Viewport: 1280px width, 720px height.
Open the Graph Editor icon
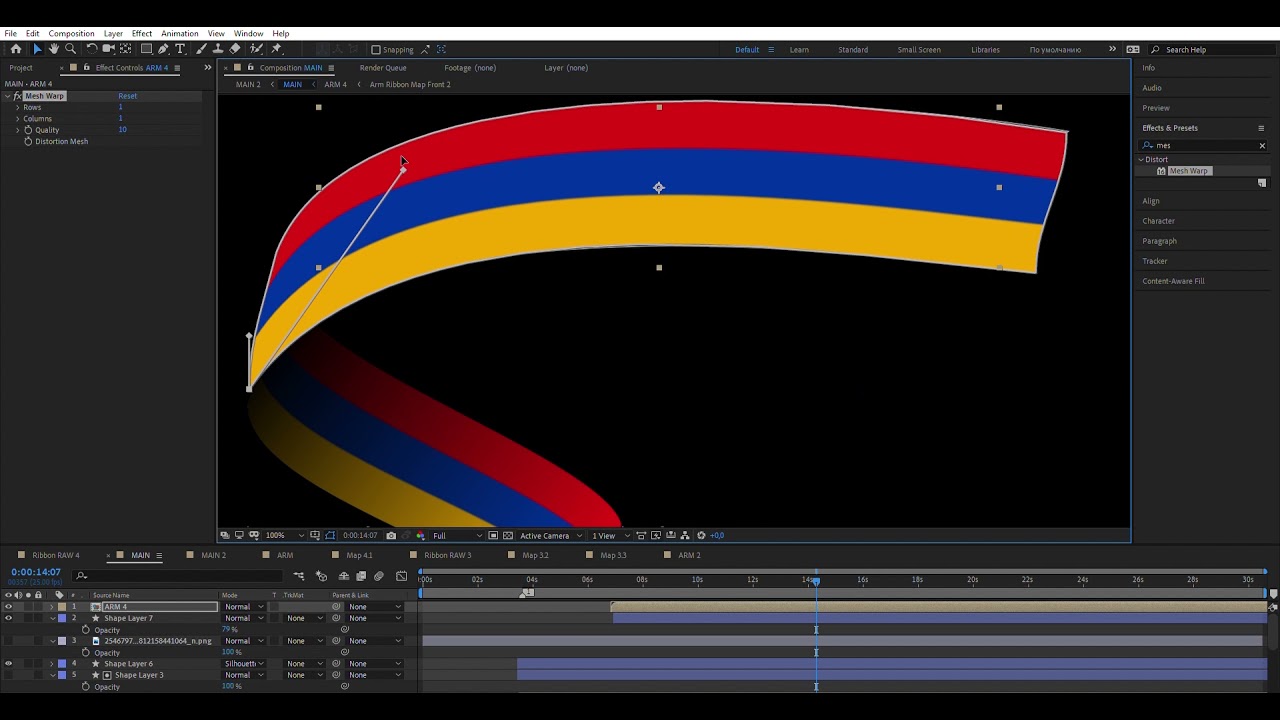coord(401,576)
